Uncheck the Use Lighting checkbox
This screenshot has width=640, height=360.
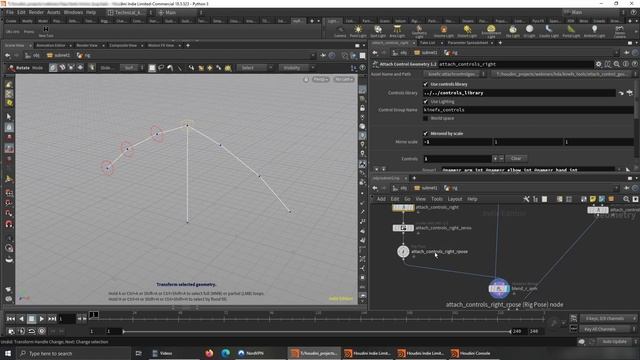pyautogui.click(x=426, y=101)
